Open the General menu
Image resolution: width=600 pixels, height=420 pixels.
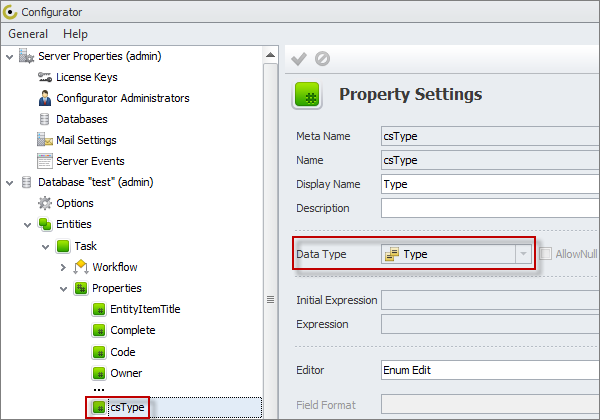click(x=28, y=34)
